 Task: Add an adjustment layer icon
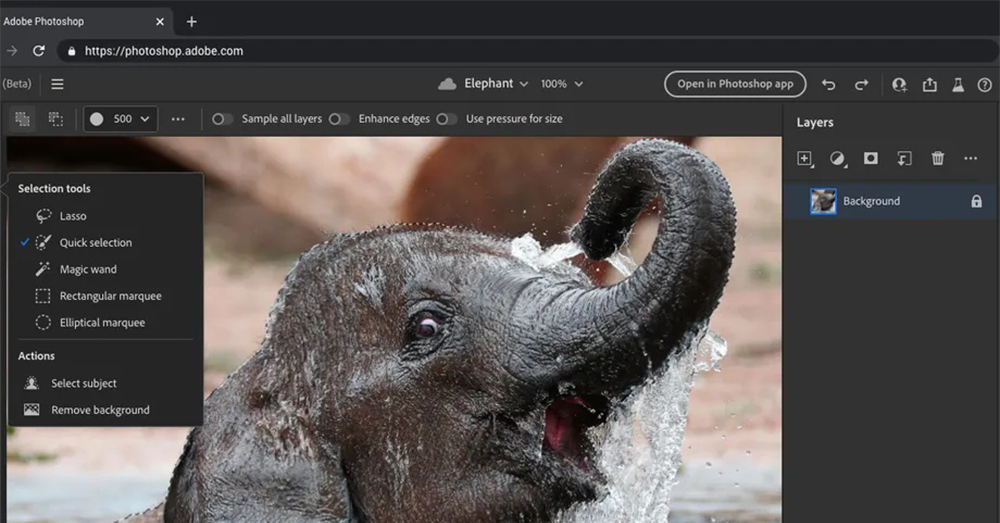pos(838,159)
